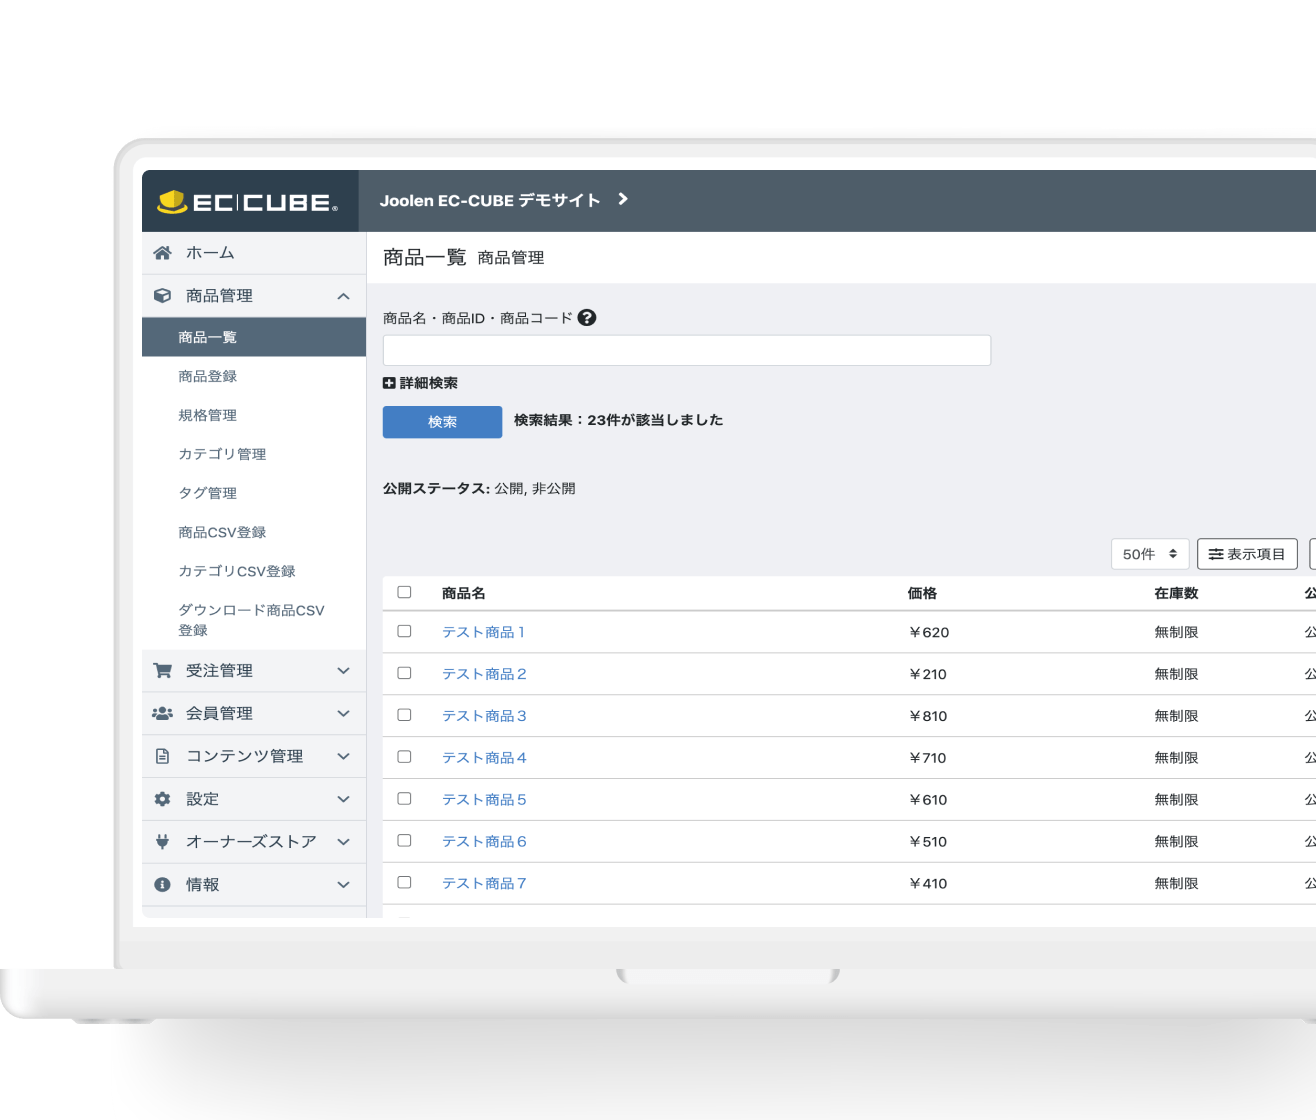
Task: Click the gear icon beside 設定
Action: [x=162, y=799]
